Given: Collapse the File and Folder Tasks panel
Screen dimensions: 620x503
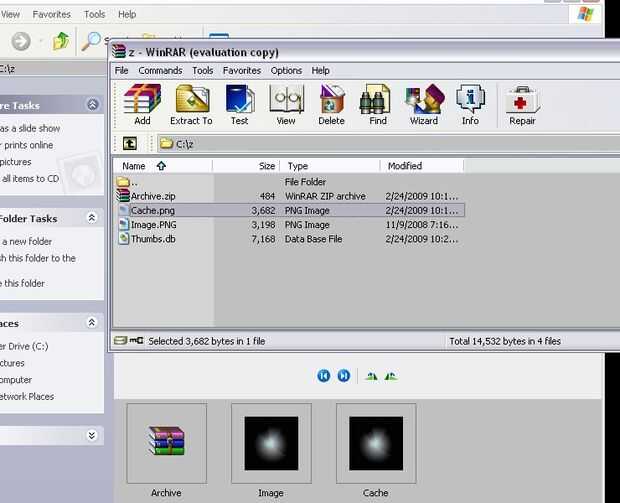Looking at the screenshot, I should coord(92,218).
